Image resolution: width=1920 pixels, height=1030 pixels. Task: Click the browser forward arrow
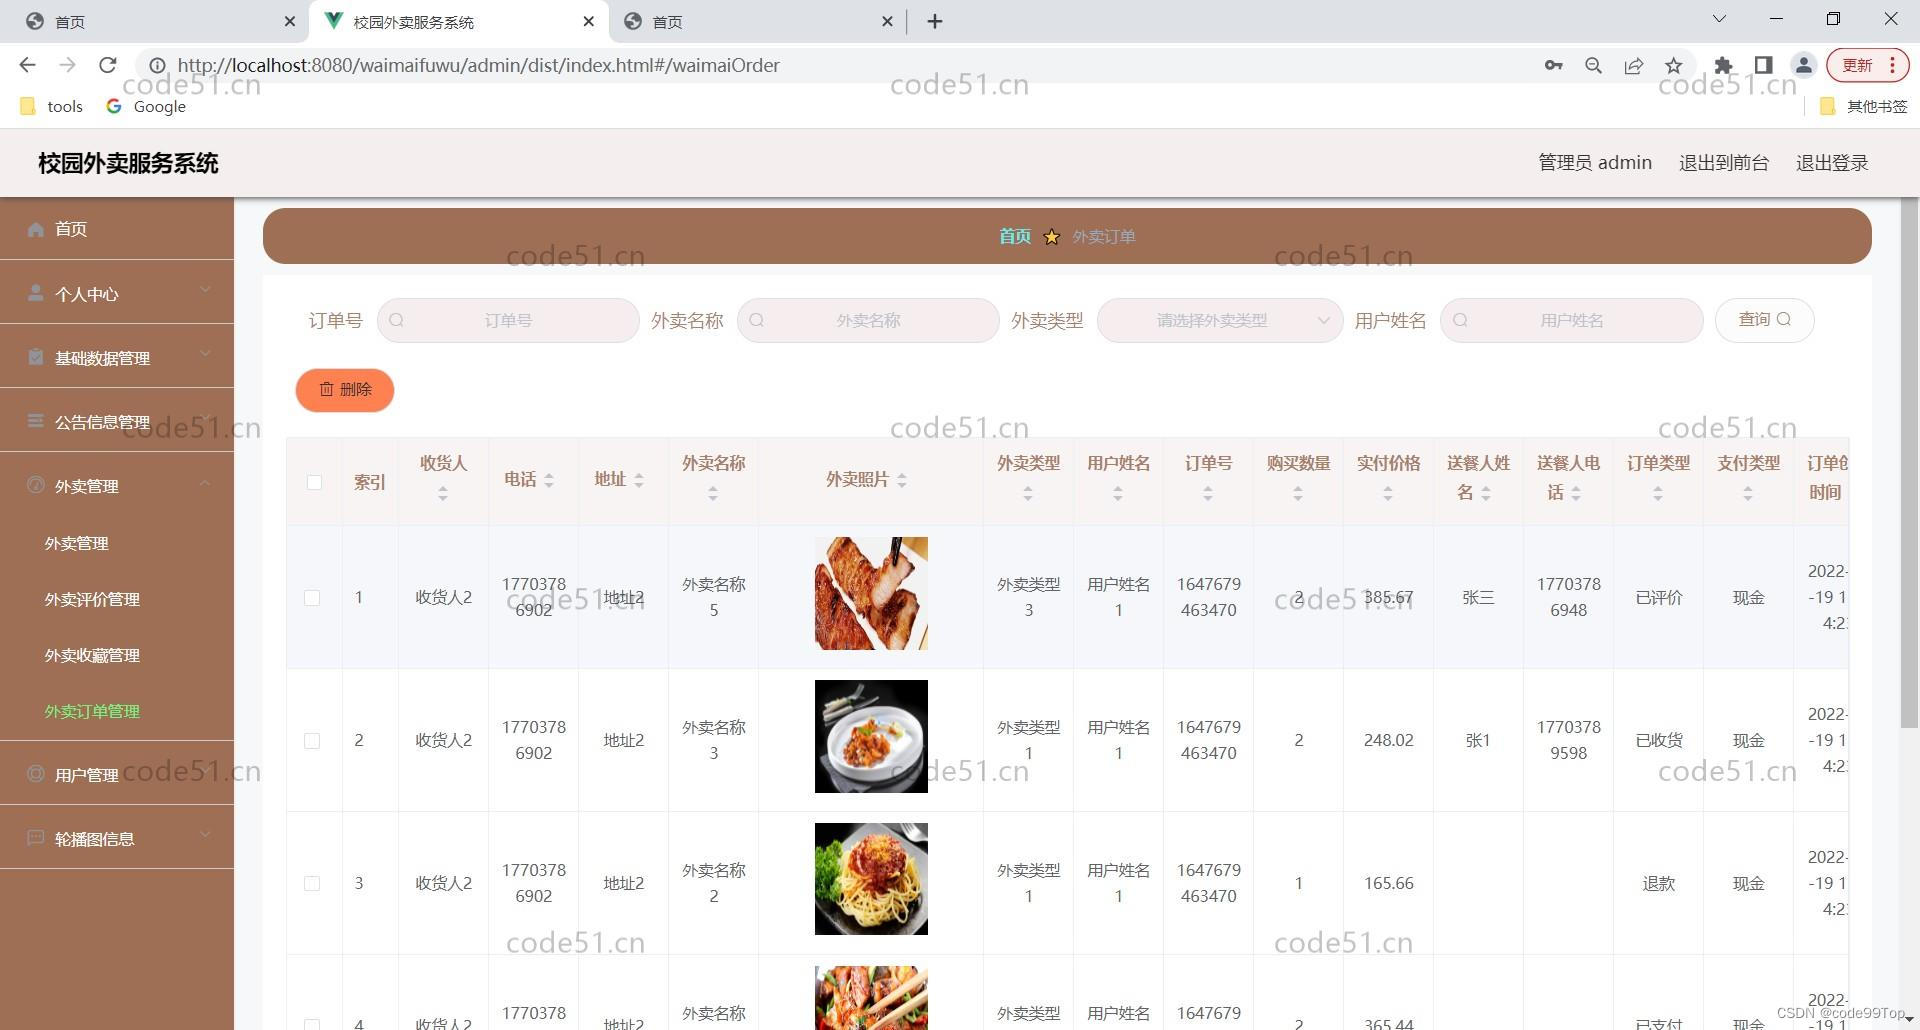67,65
